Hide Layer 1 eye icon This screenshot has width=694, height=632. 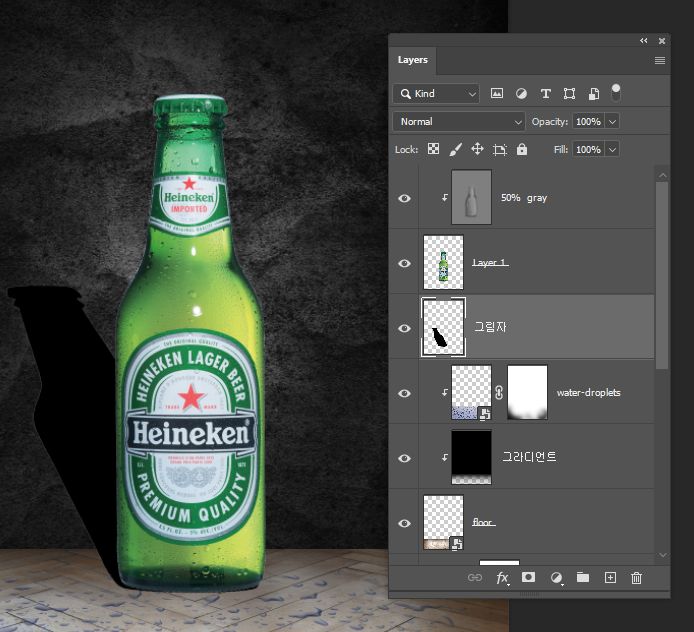pyautogui.click(x=404, y=263)
